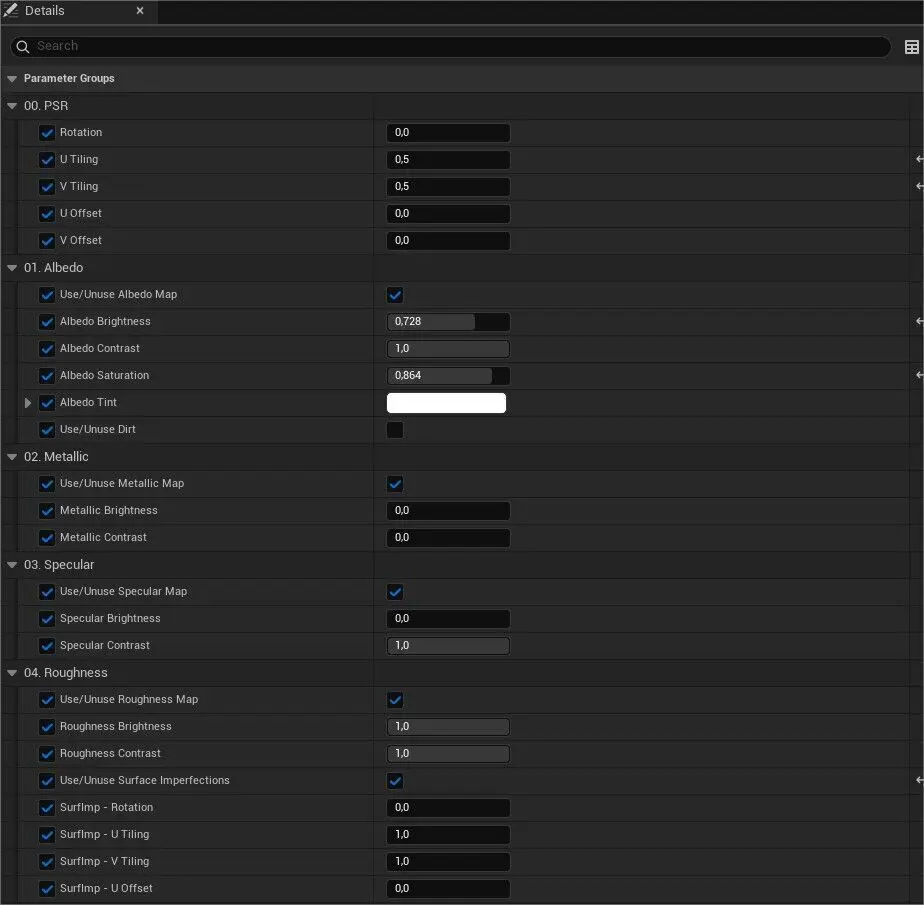Edit the Specular Brightness value field
The width and height of the screenshot is (924, 905).
[x=448, y=619]
